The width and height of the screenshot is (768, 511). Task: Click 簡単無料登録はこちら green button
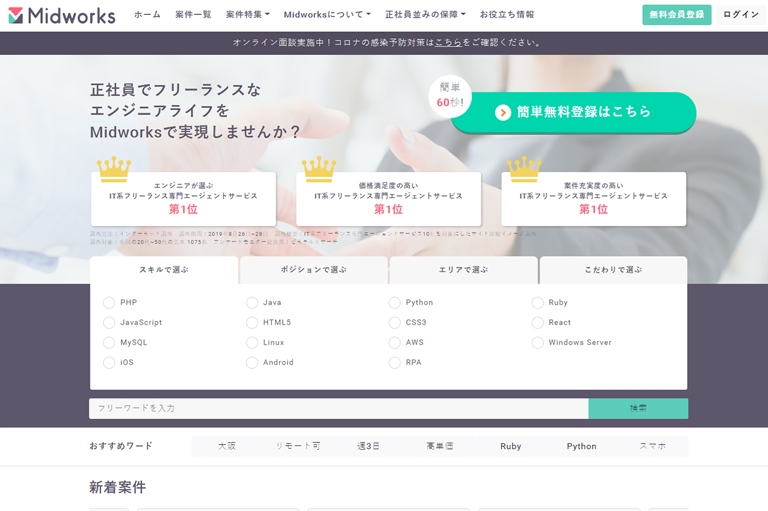click(x=574, y=112)
